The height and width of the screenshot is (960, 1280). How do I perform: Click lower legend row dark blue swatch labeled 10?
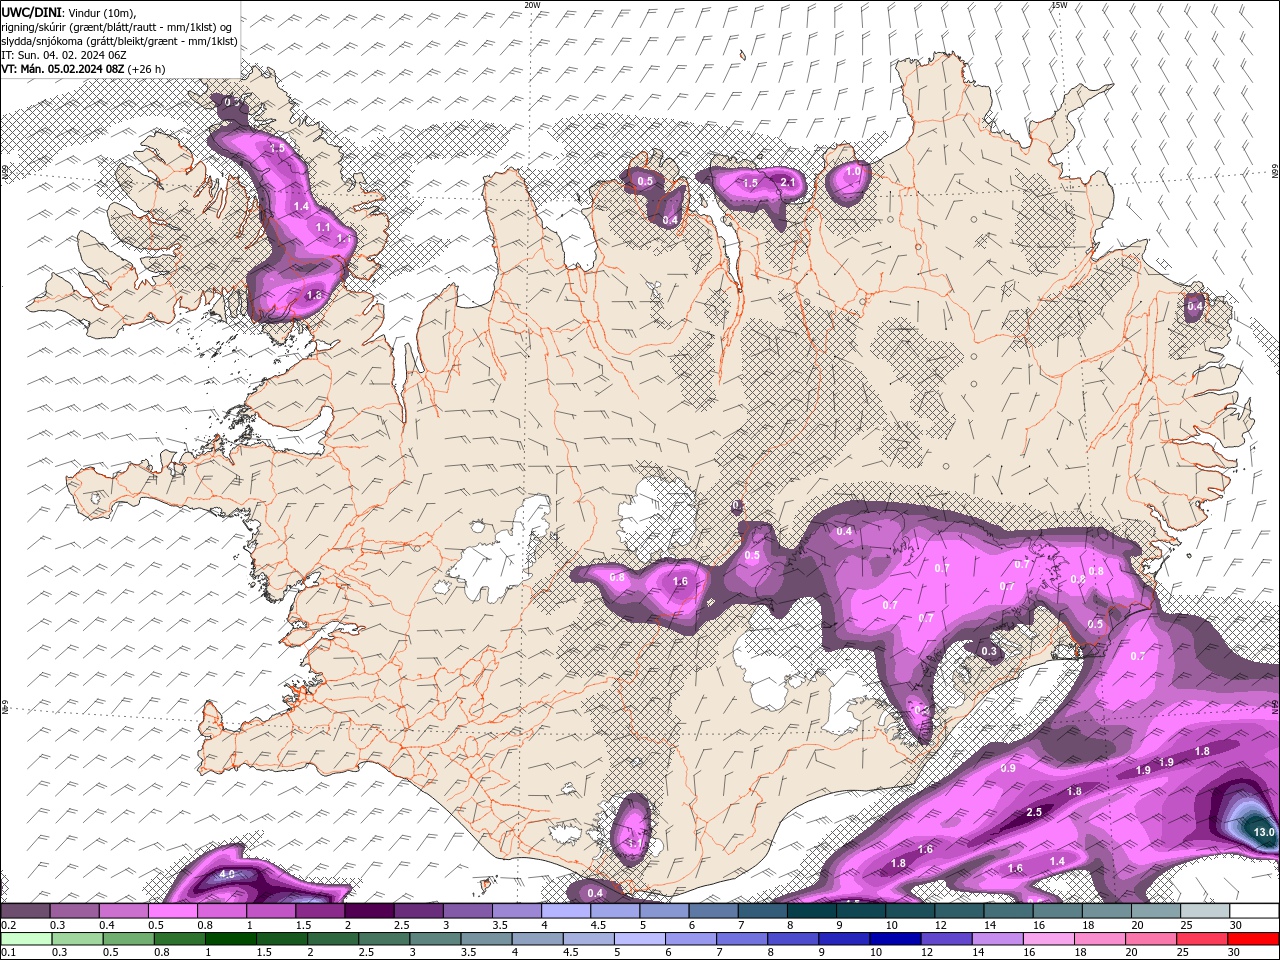(x=894, y=938)
